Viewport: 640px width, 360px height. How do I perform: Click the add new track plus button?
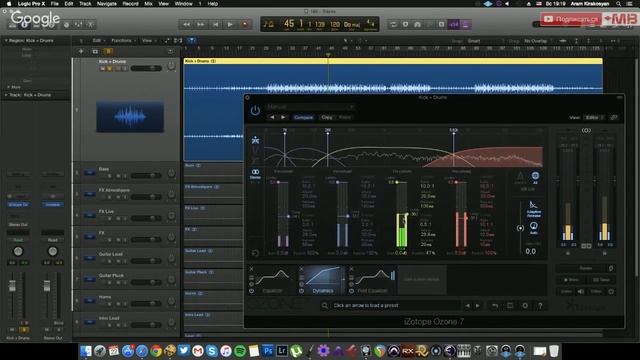[x=81, y=51]
